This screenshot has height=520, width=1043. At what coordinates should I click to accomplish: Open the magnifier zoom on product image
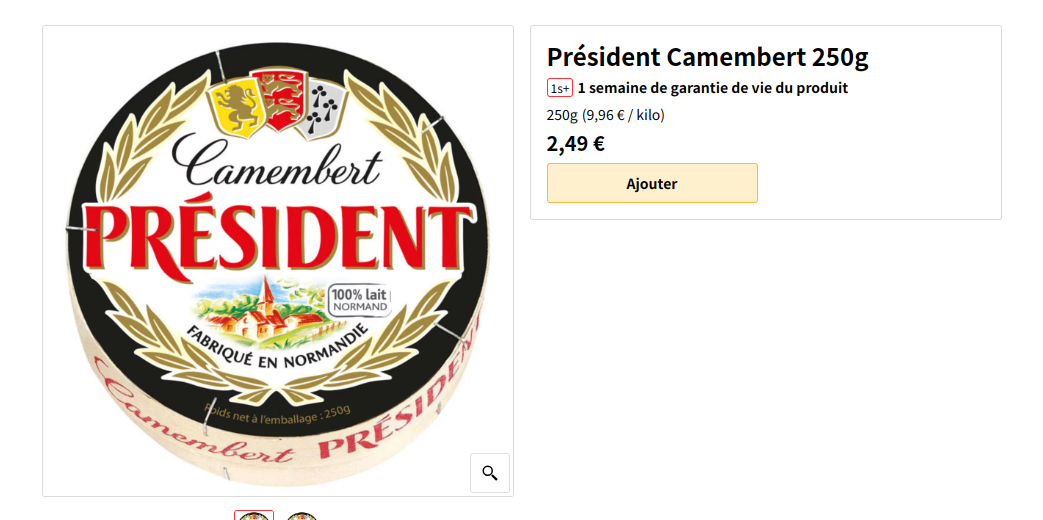pos(490,473)
